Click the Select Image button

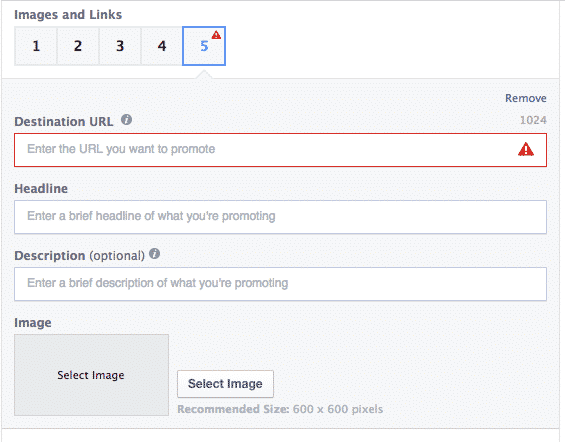pyautogui.click(x=225, y=384)
